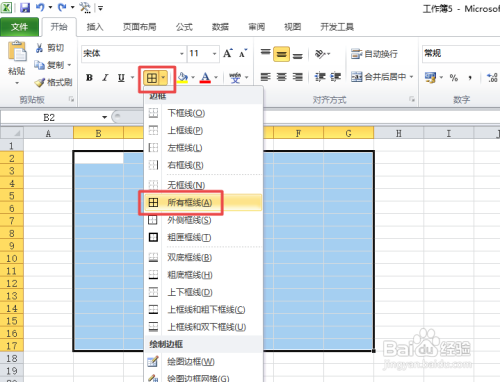Open Font Color dropdown arrow
This screenshot has height=382, width=500.
point(216,78)
